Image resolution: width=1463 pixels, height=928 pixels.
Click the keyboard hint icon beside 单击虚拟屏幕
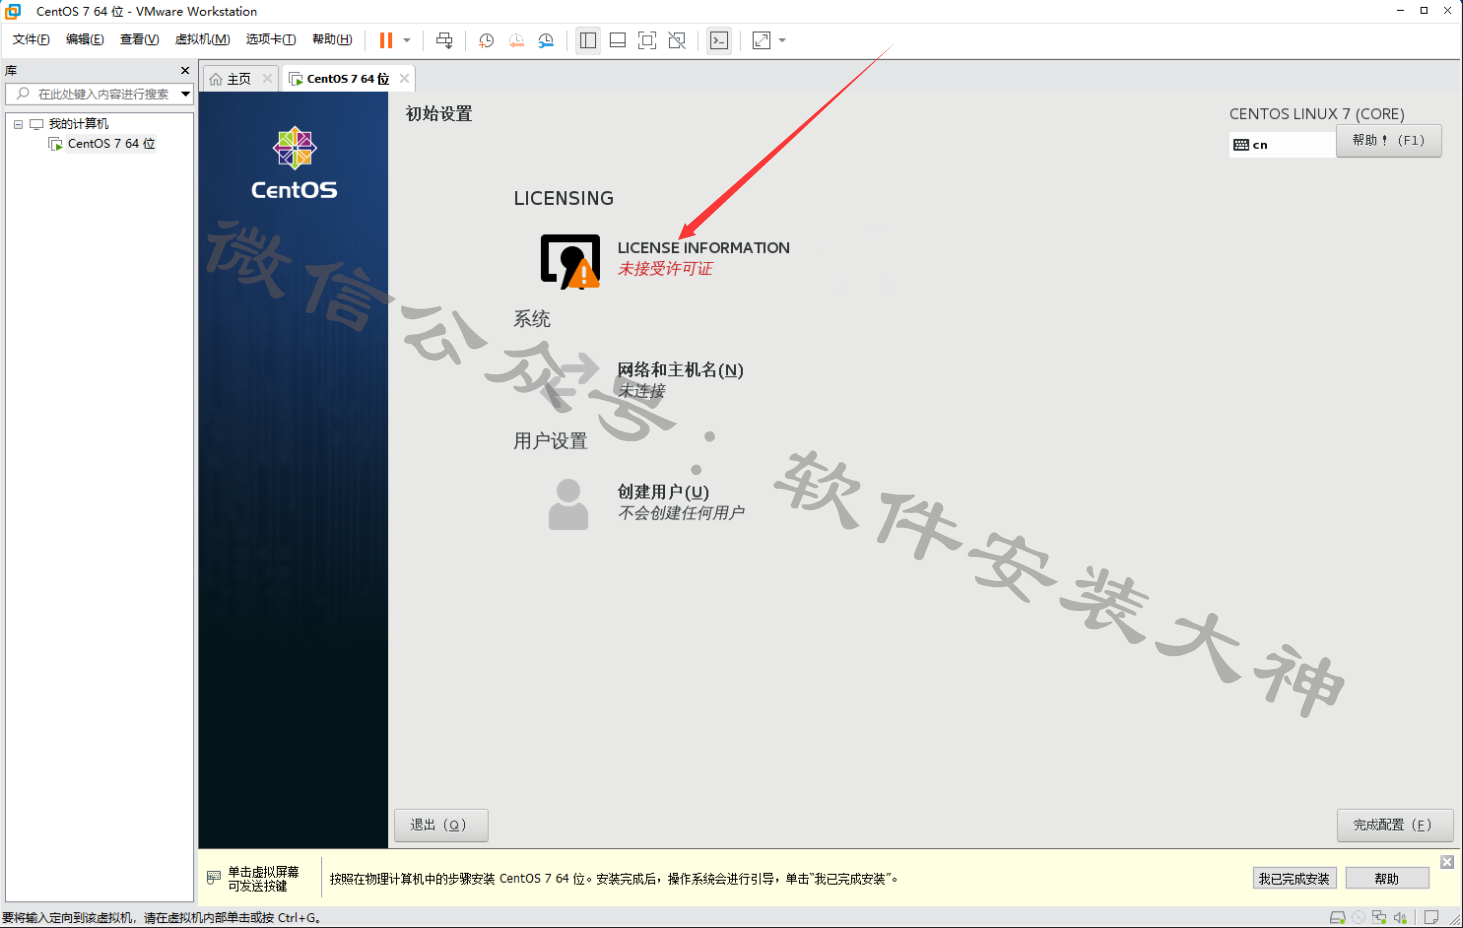pos(214,878)
